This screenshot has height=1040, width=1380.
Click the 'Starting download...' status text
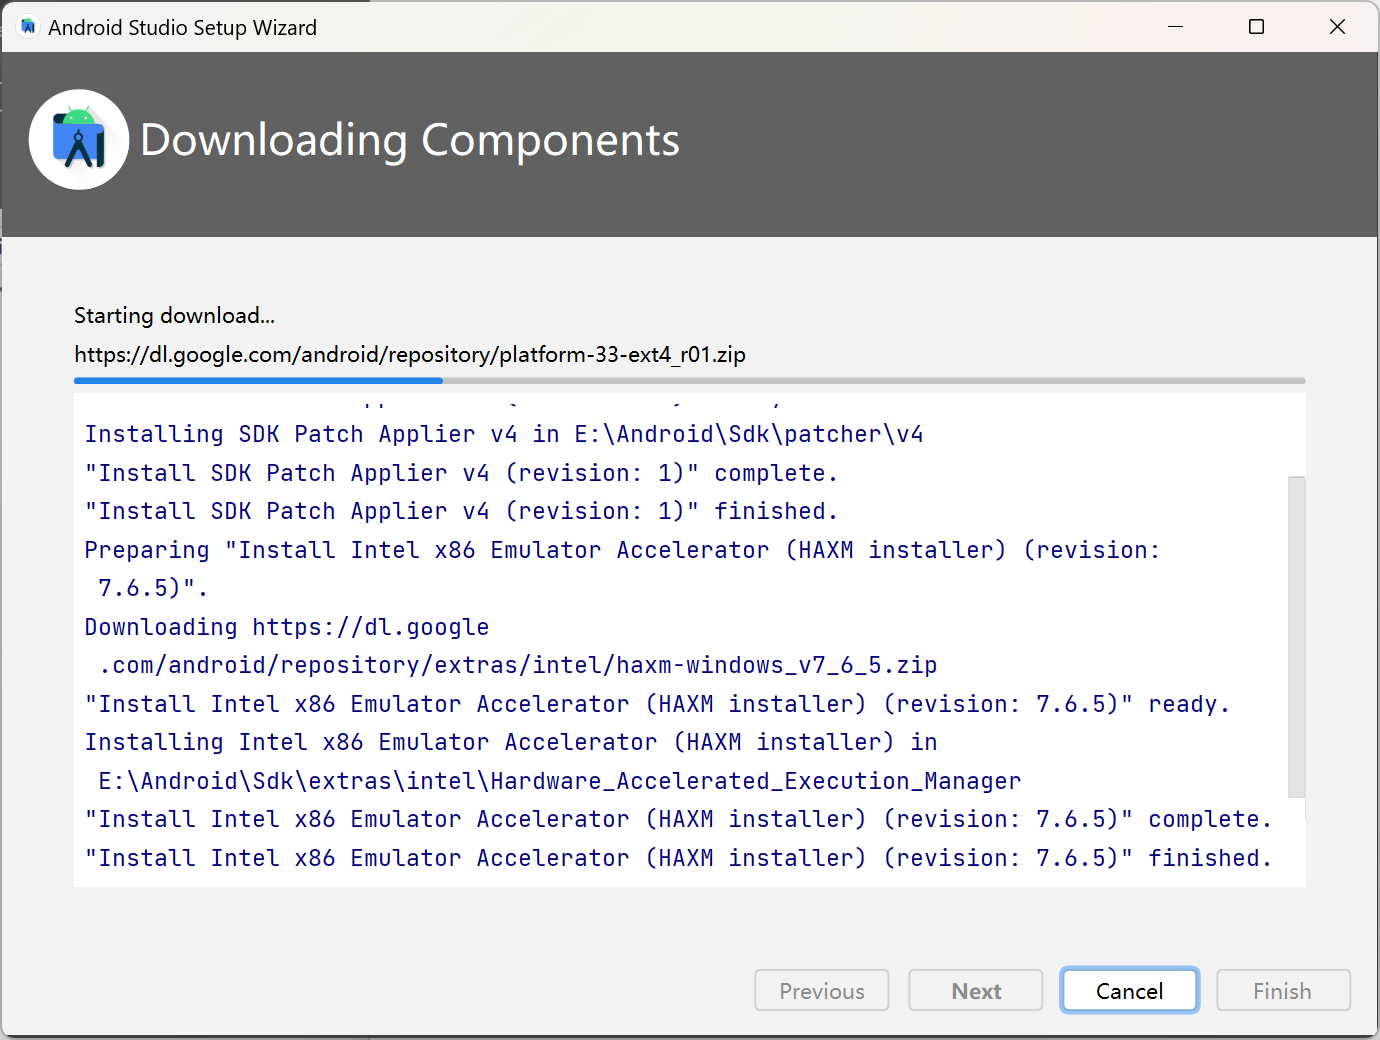(174, 316)
